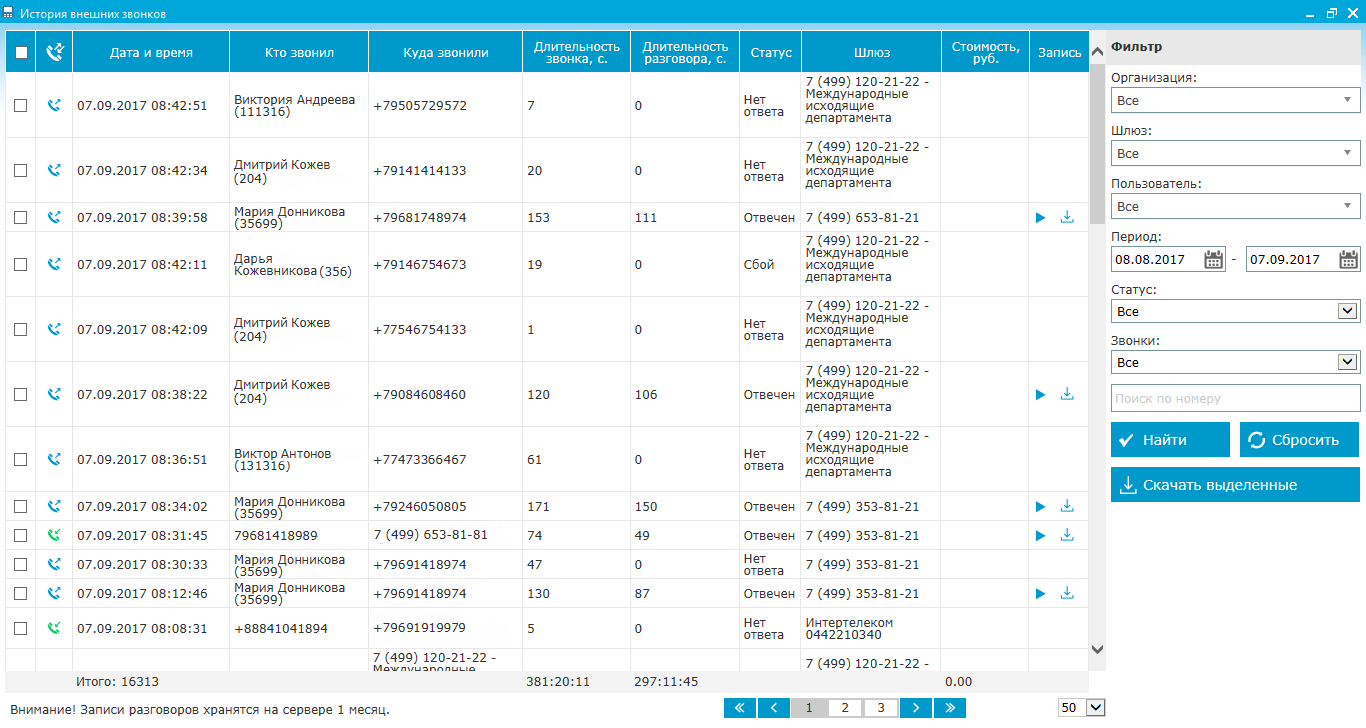Check the row for call at 08:42:09
The height and width of the screenshot is (728, 1366).
[20, 330]
